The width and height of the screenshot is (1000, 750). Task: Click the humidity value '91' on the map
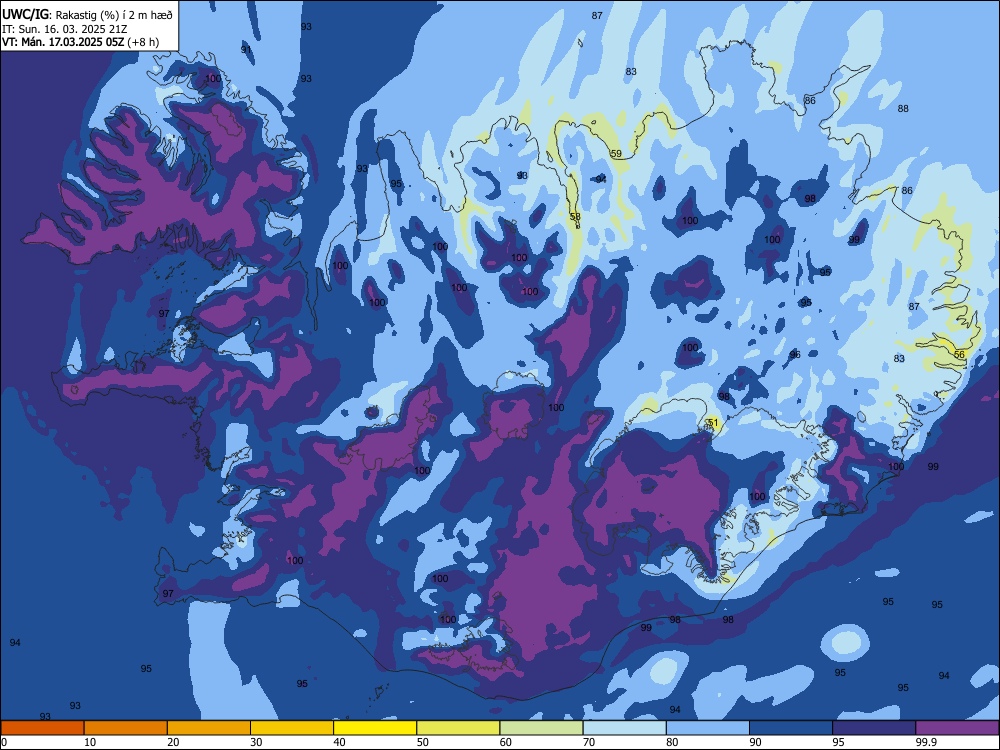coord(246,49)
